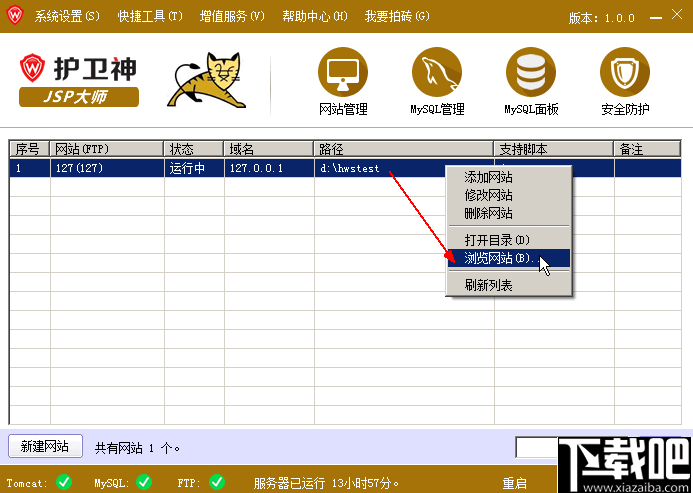The height and width of the screenshot is (493, 693).
Task: Click the Tomcat cat mascot image
Action: coord(207,80)
